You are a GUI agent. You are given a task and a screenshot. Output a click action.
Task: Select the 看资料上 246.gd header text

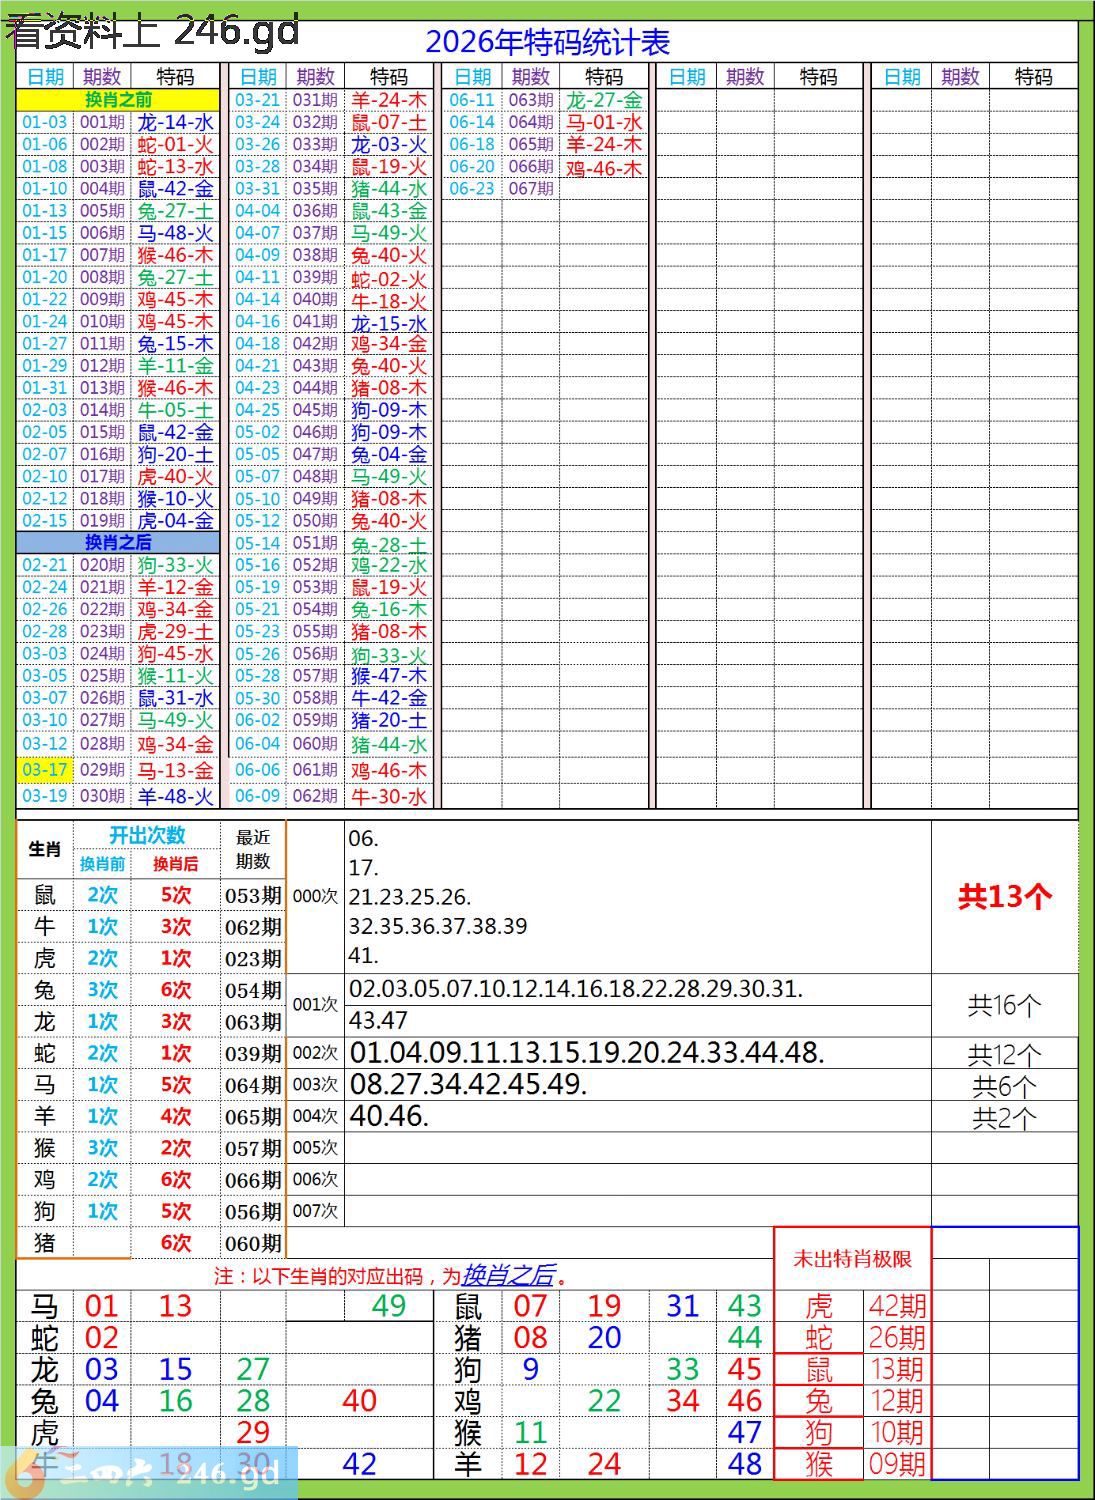point(152,30)
